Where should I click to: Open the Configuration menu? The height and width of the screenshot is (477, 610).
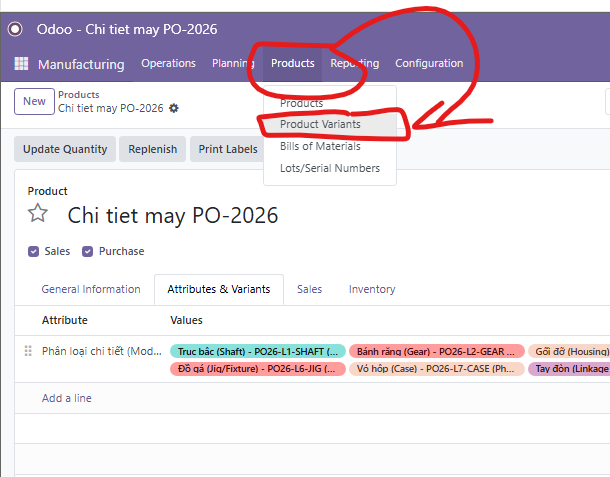(x=429, y=63)
